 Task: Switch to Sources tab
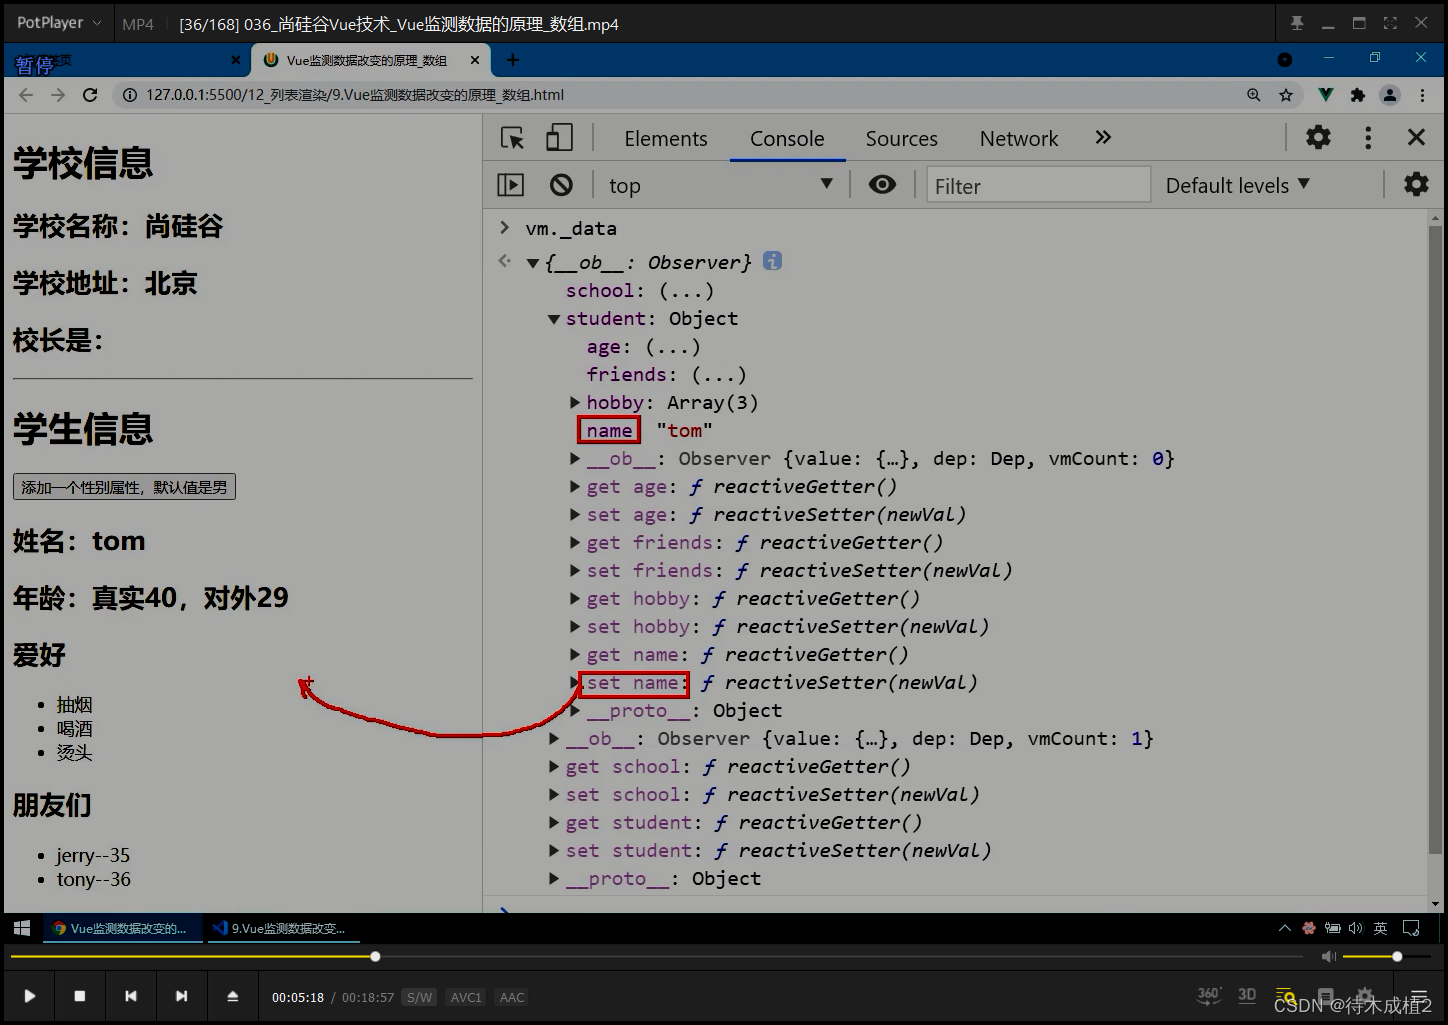coord(901,138)
